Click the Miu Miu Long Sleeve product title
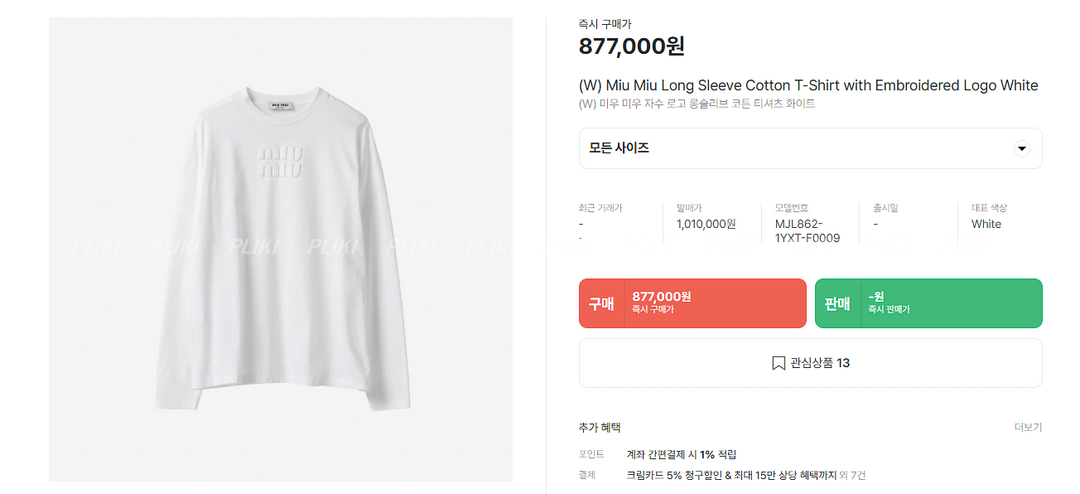This screenshot has height=494, width=1080. pyautogui.click(x=808, y=85)
